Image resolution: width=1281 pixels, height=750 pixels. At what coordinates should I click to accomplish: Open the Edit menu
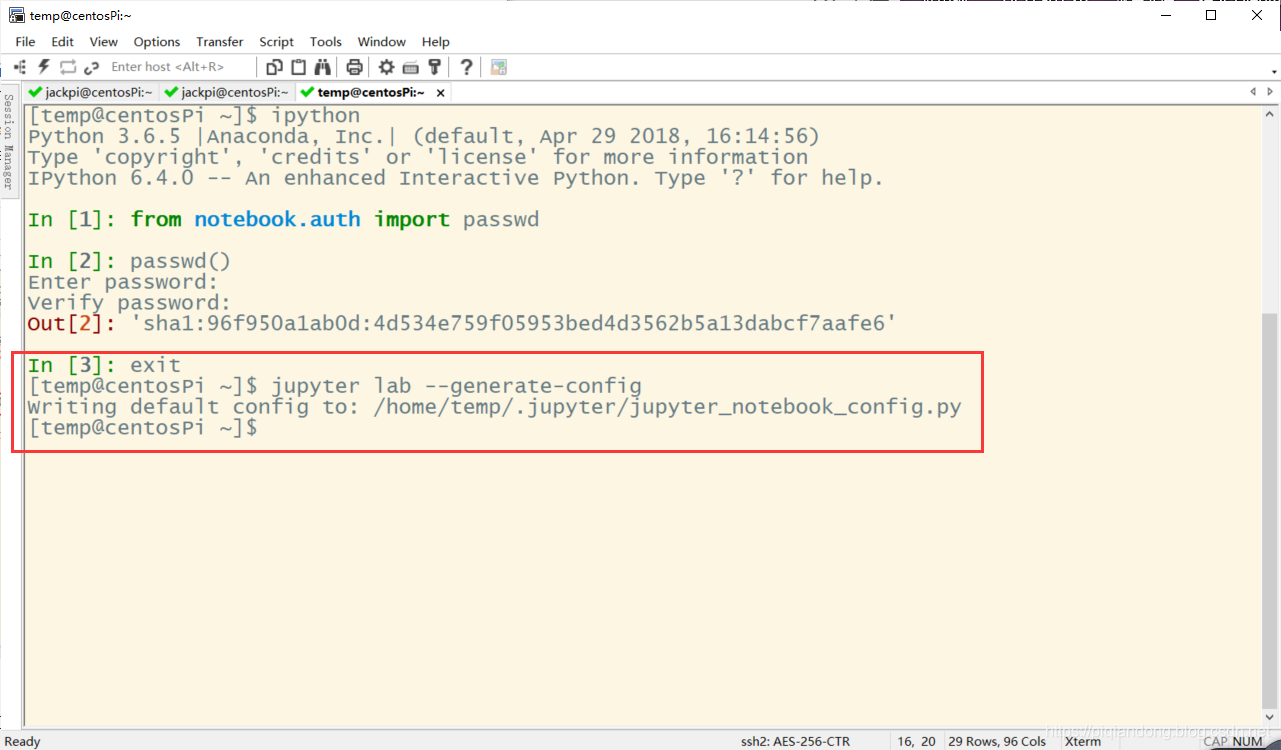pos(62,42)
